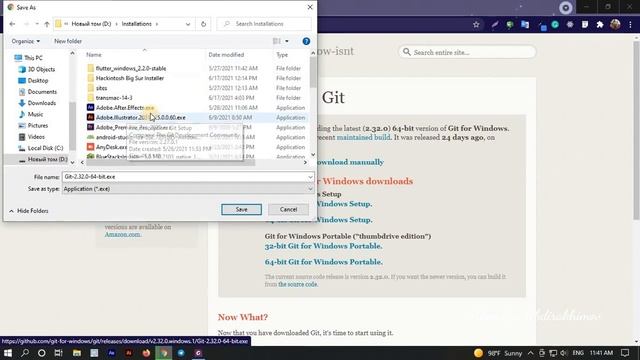The width and height of the screenshot is (640, 360).
Task: Collapse folders with Hide Folders
Action: pyautogui.click(x=29, y=211)
